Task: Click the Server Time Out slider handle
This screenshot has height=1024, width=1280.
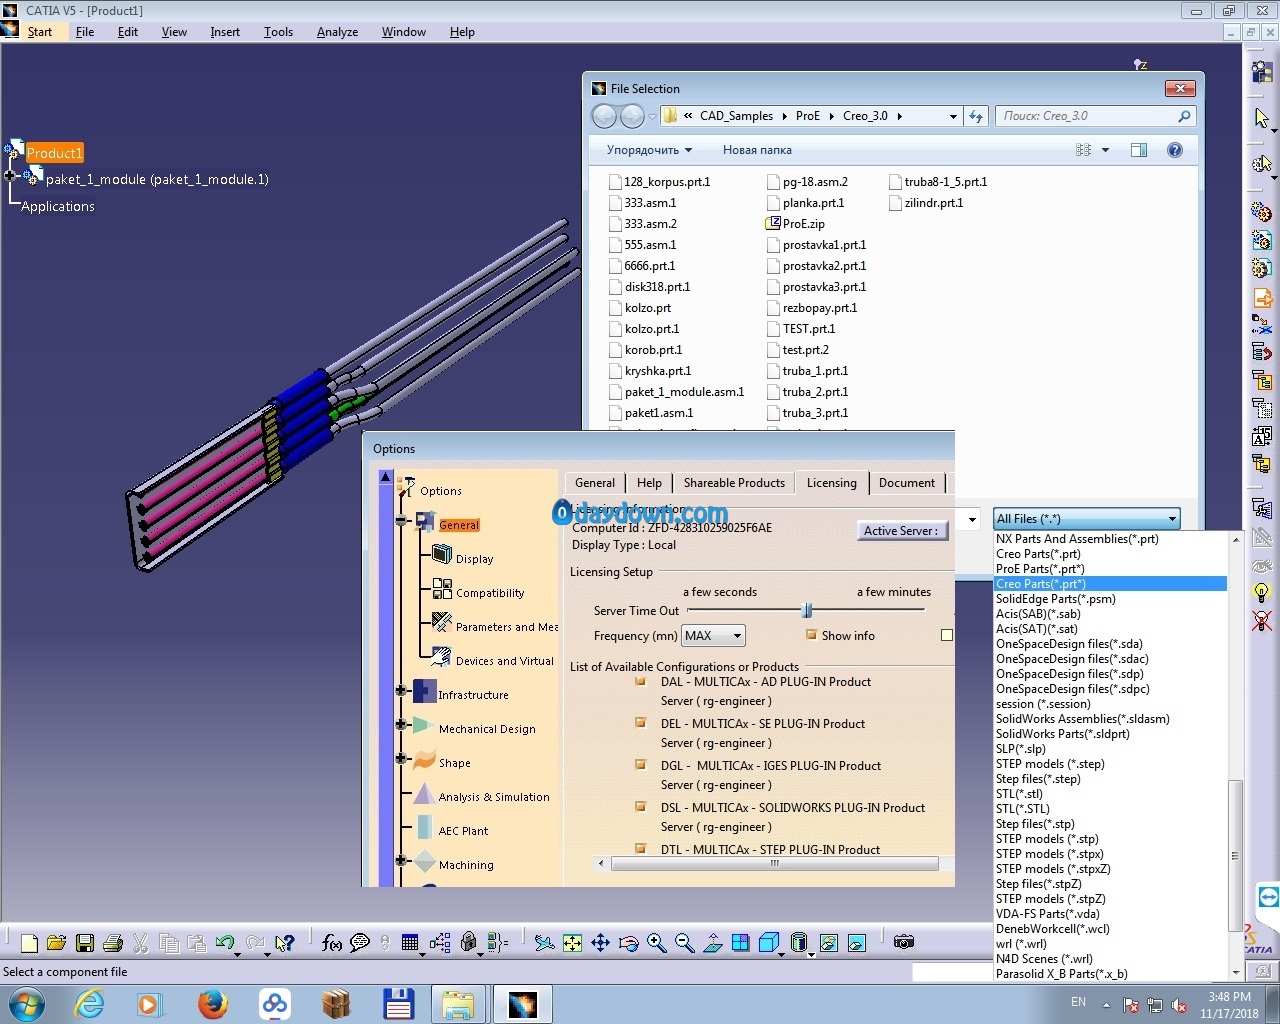Action: pyautogui.click(x=807, y=610)
